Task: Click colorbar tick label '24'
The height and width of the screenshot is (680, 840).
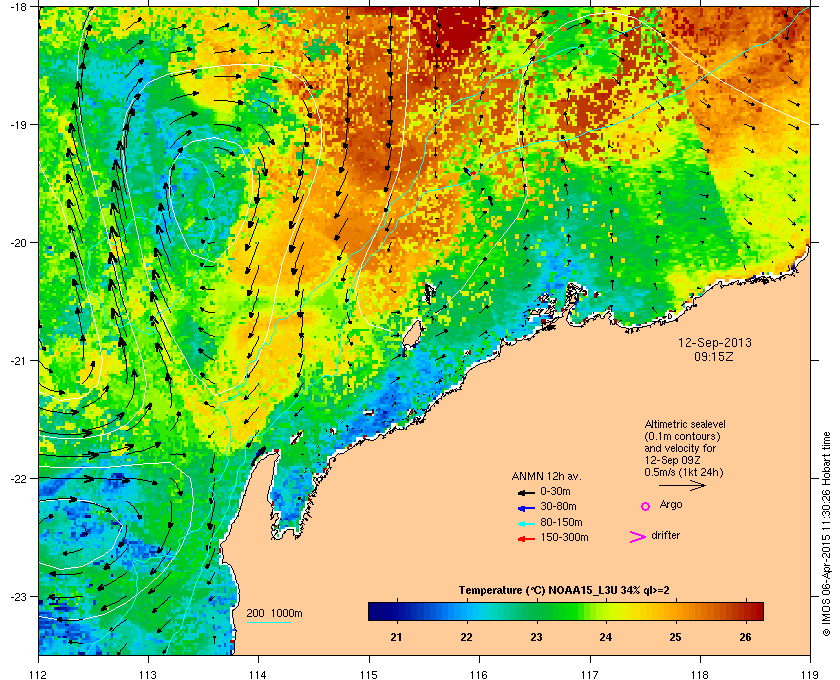Action: tap(605, 637)
